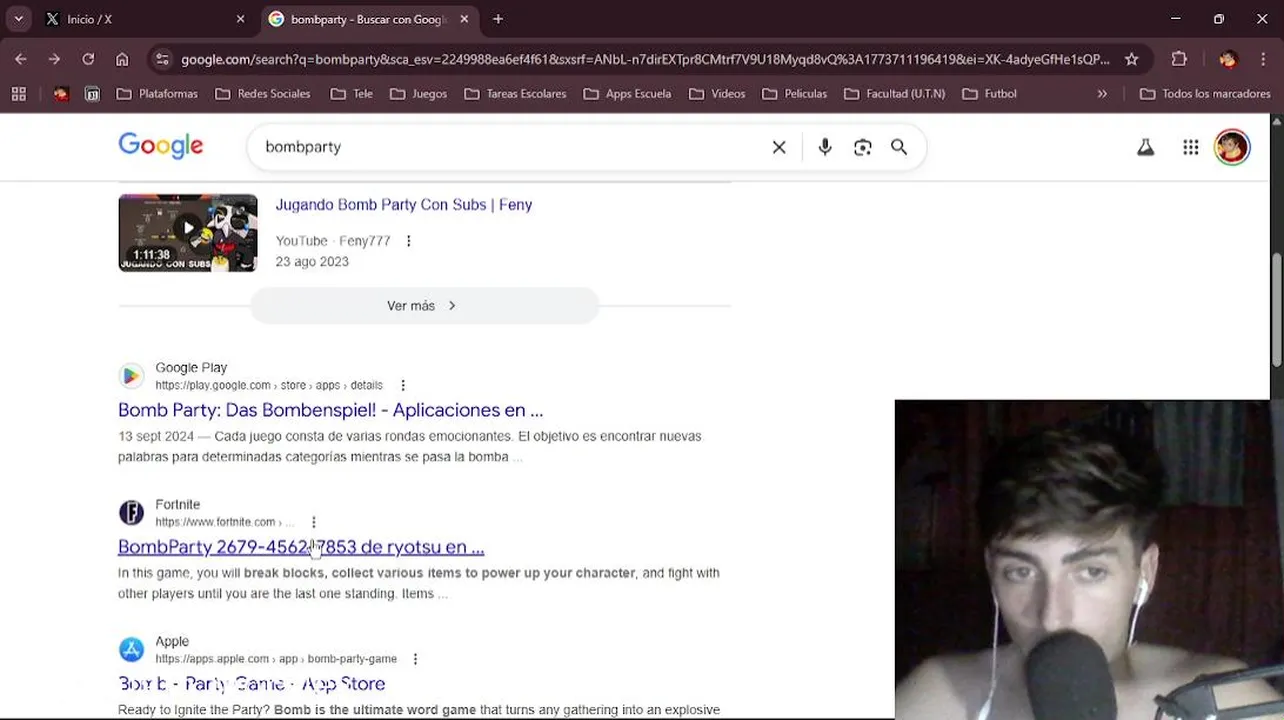Open the Videos bookmark folder
The image size is (1284, 720).
coord(717,94)
